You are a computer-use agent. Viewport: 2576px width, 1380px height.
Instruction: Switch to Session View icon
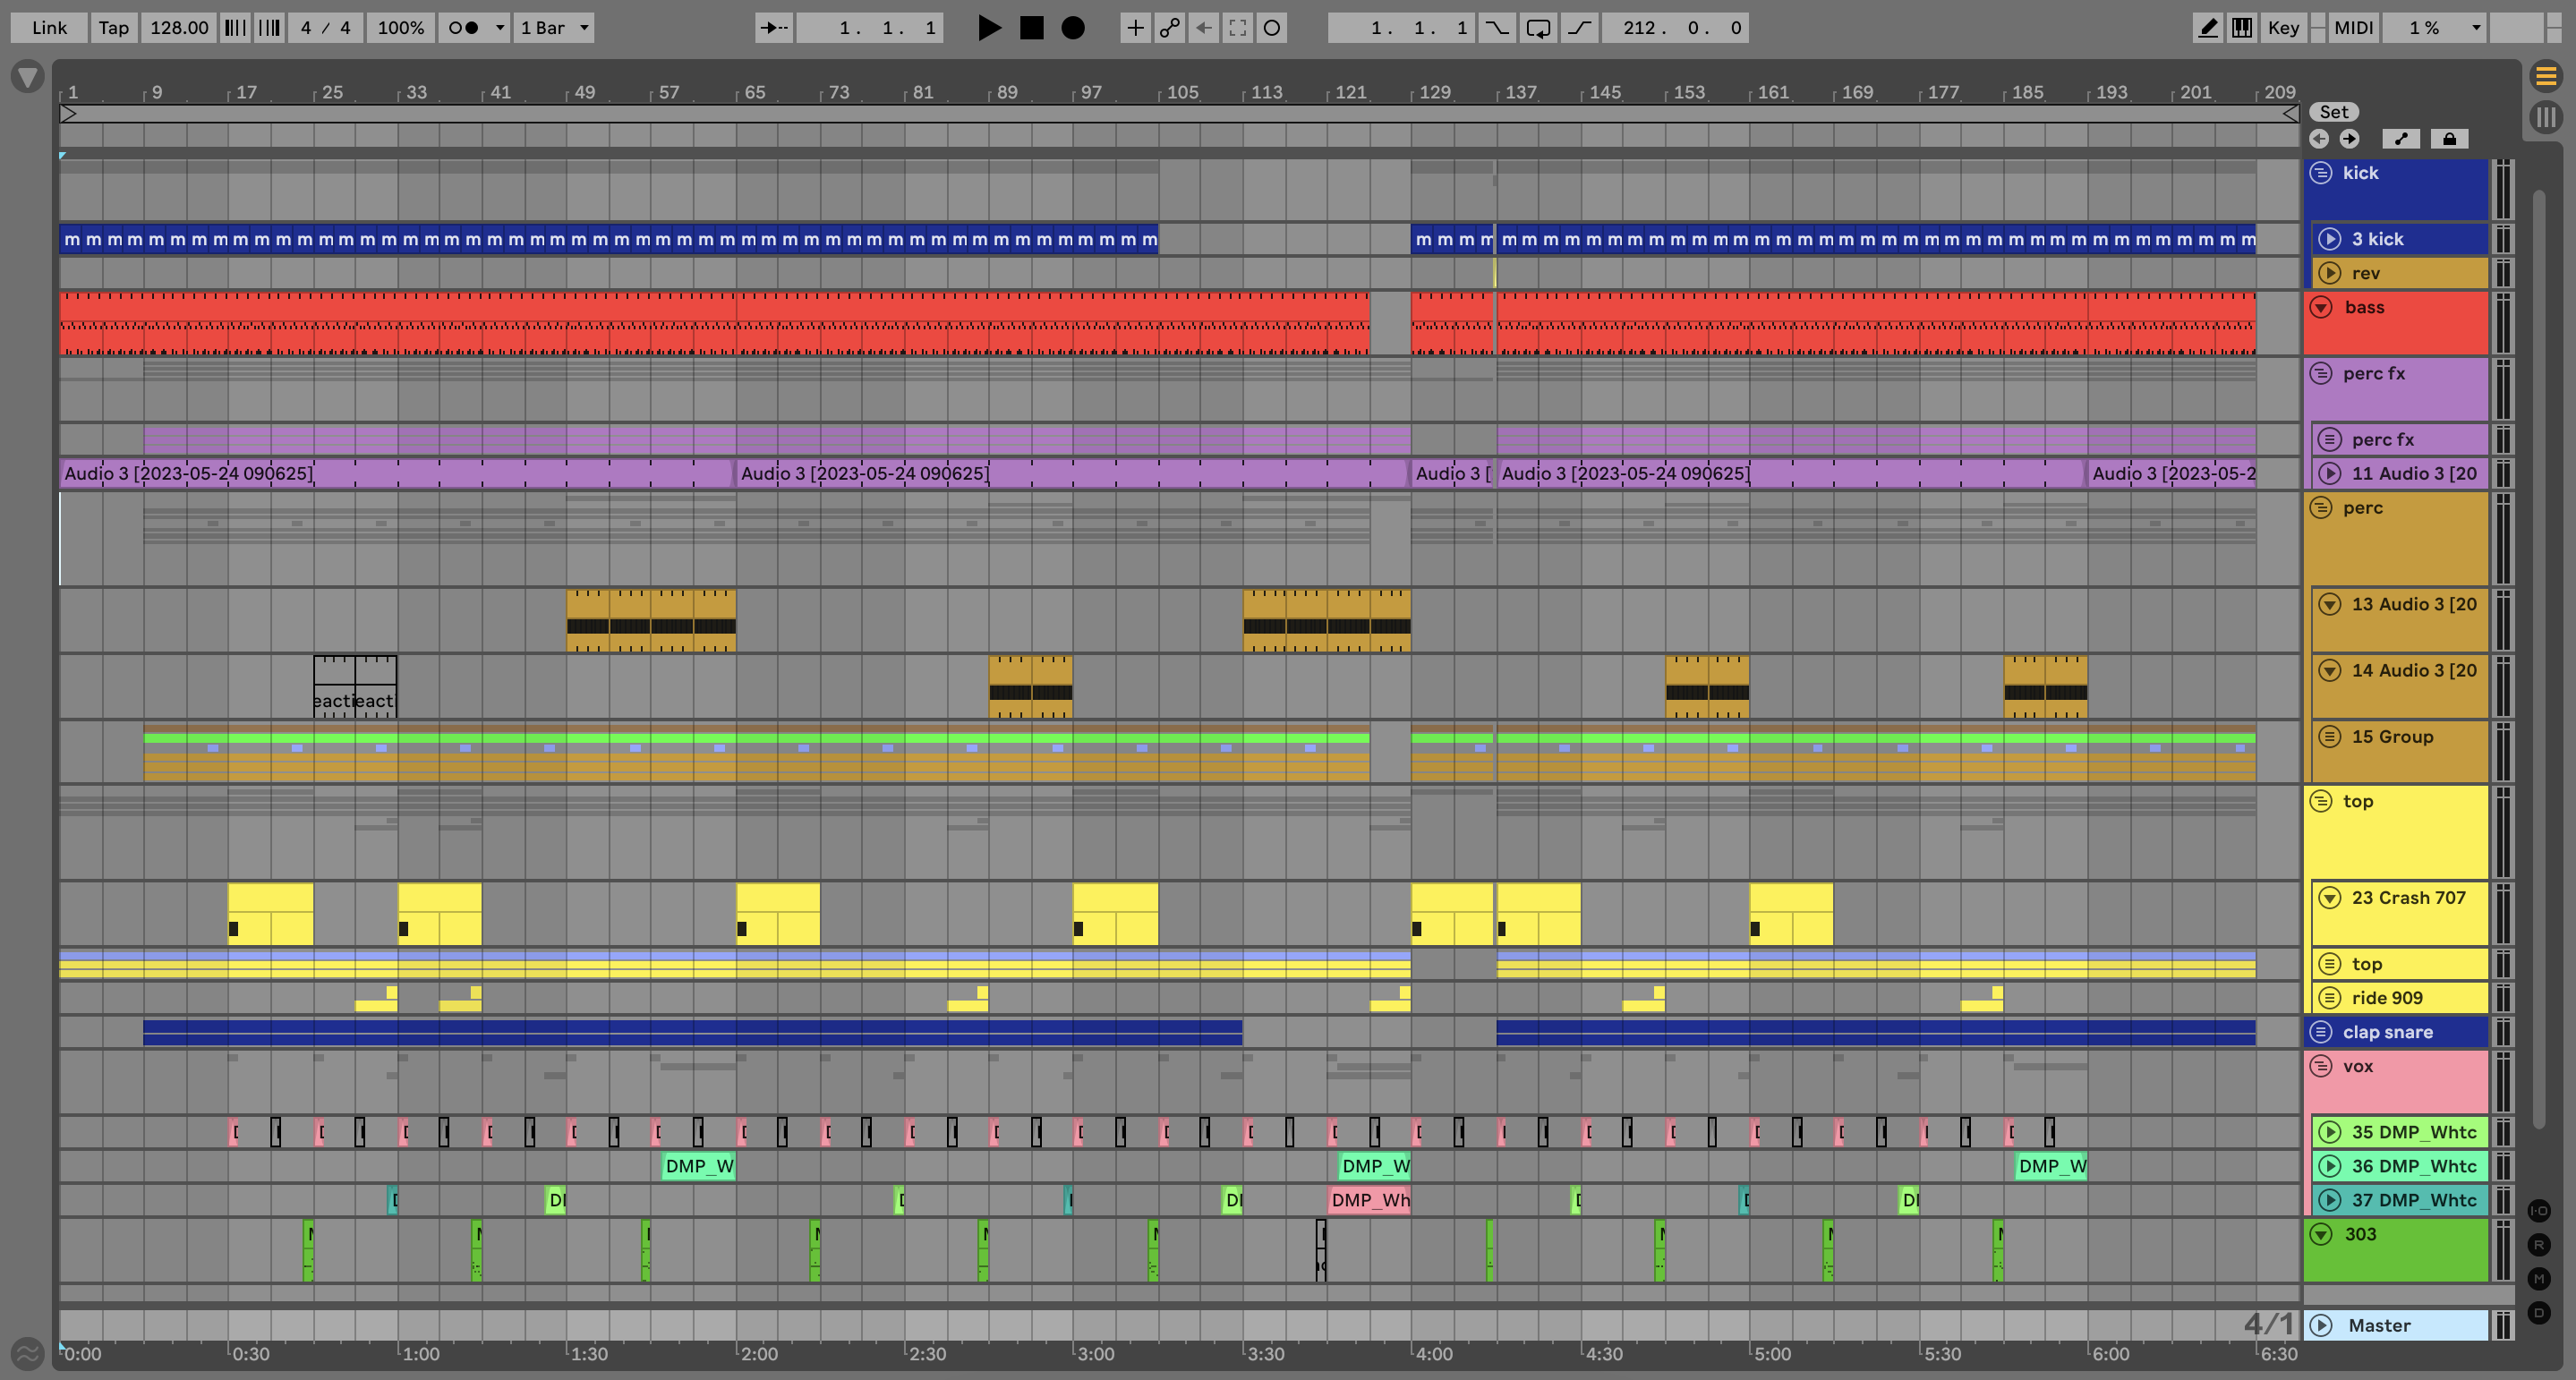point(2546,117)
